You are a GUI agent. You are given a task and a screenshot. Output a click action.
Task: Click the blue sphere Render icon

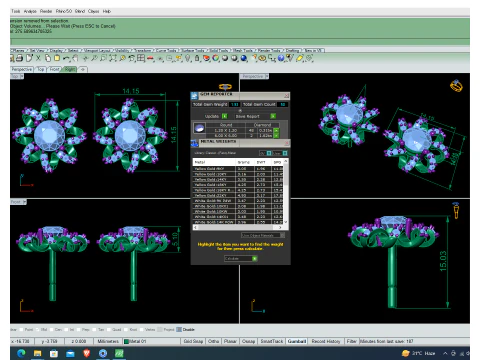coord(244,58)
